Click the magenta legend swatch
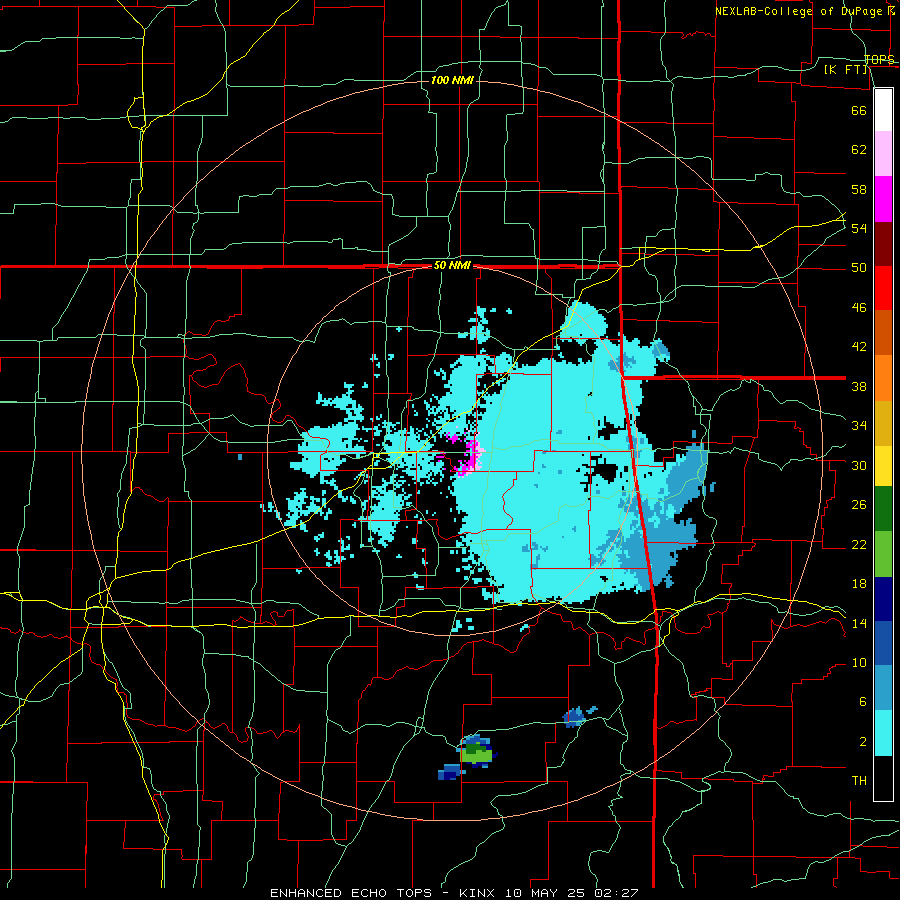Screen dimensions: 900x900 (883, 199)
